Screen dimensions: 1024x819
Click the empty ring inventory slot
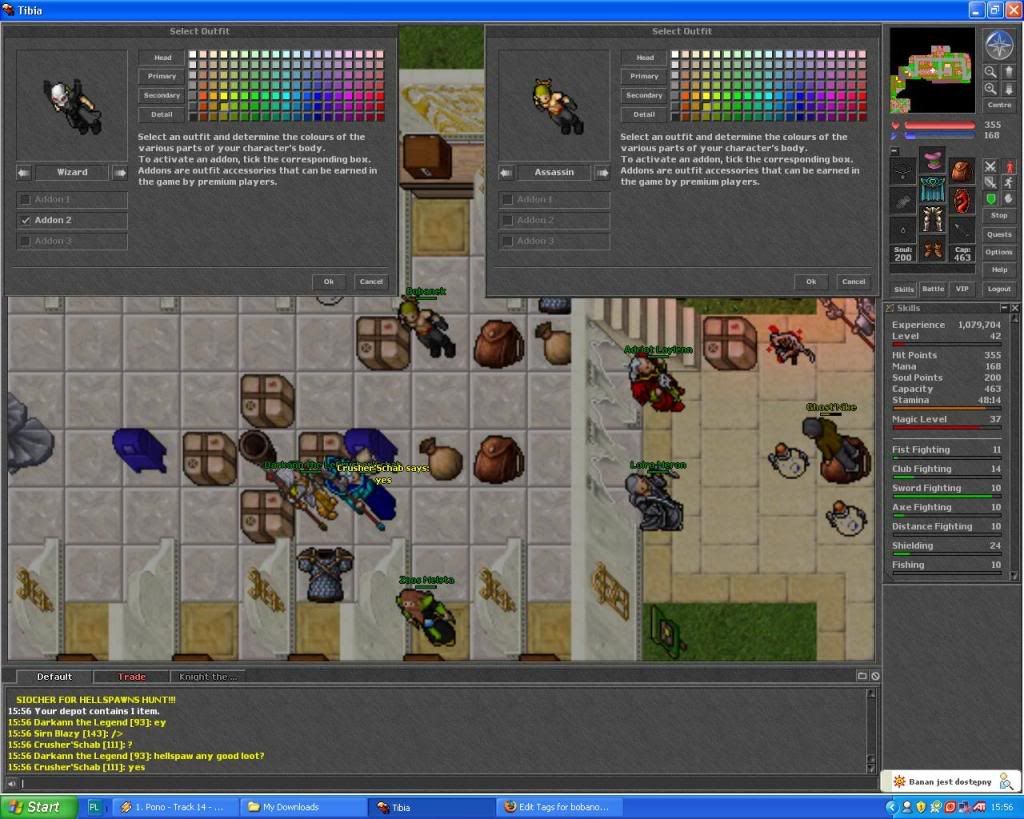coord(903,231)
